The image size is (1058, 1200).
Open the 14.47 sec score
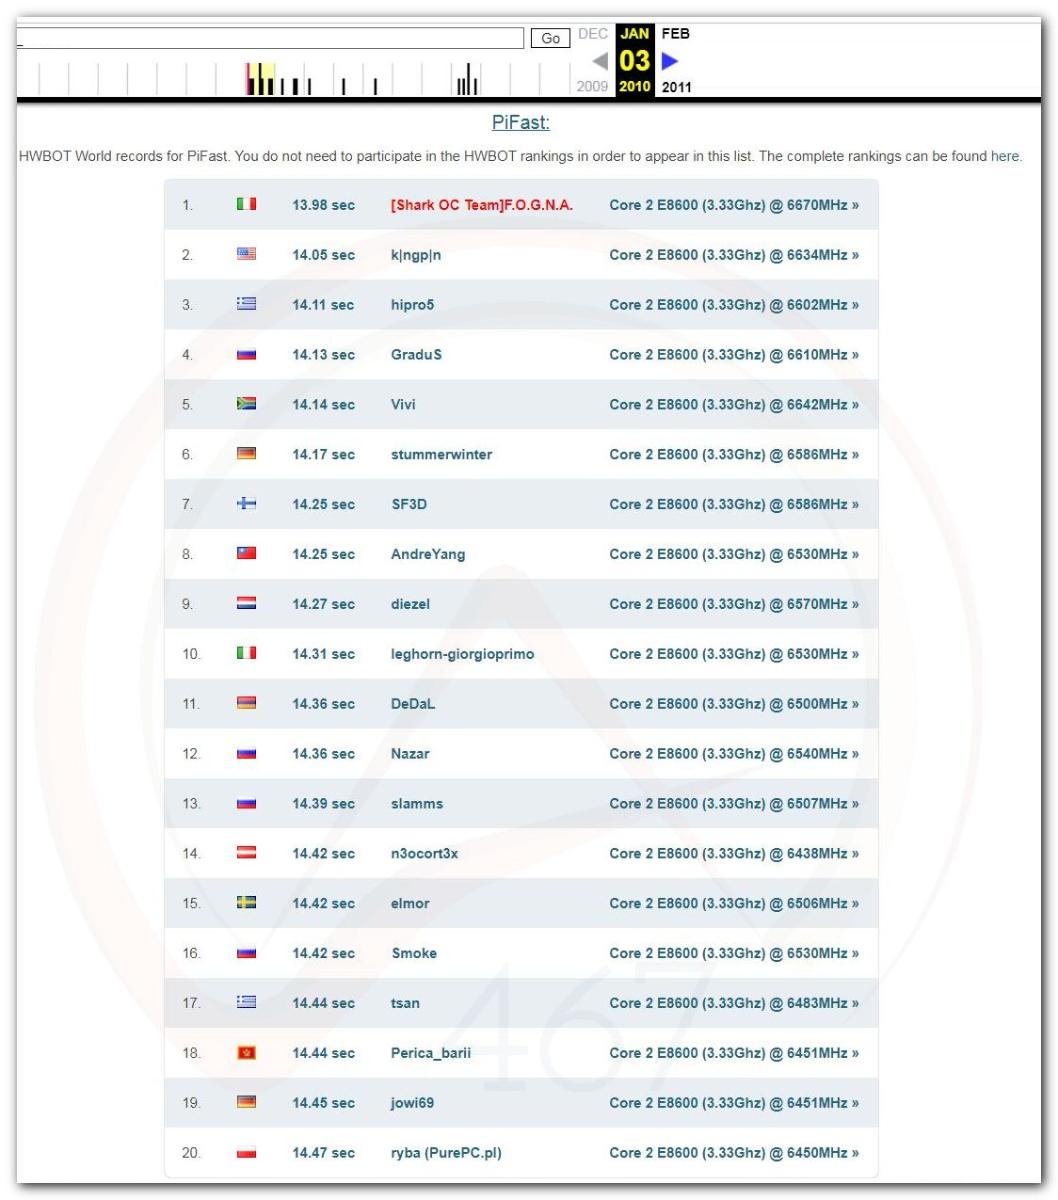(x=323, y=1153)
